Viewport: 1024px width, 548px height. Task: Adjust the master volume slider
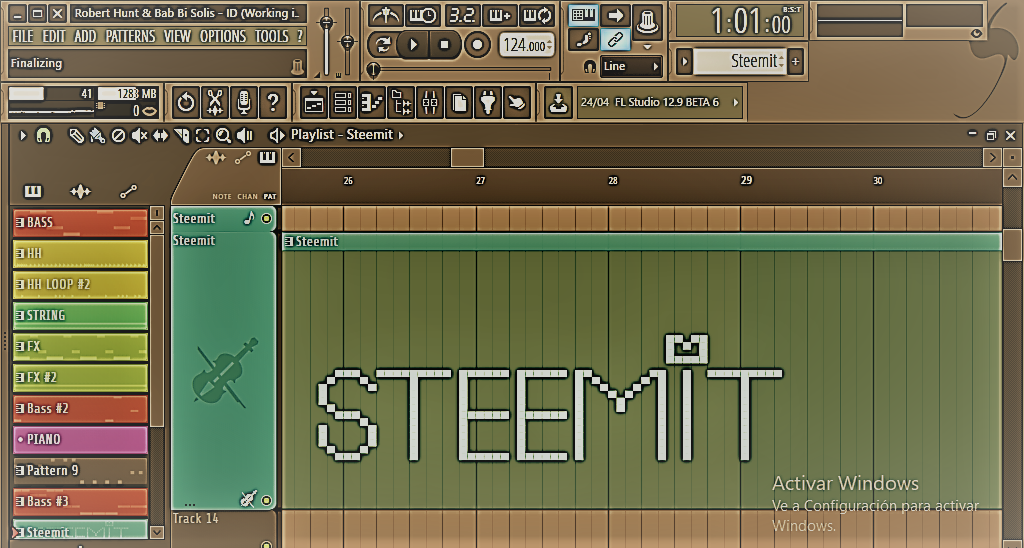(327, 22)
